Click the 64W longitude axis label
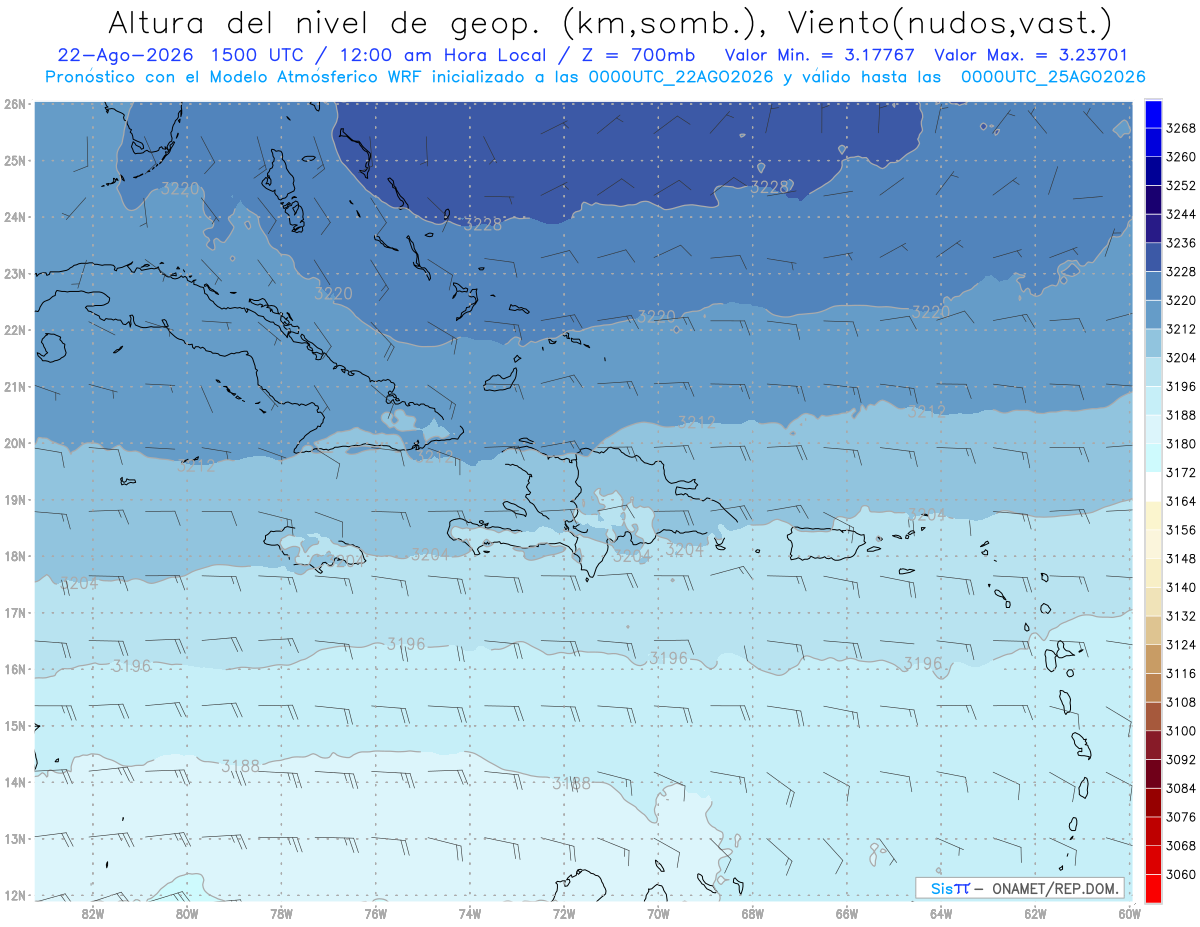The width and height of the screenshot is (1200, 927). coord(941,913)
